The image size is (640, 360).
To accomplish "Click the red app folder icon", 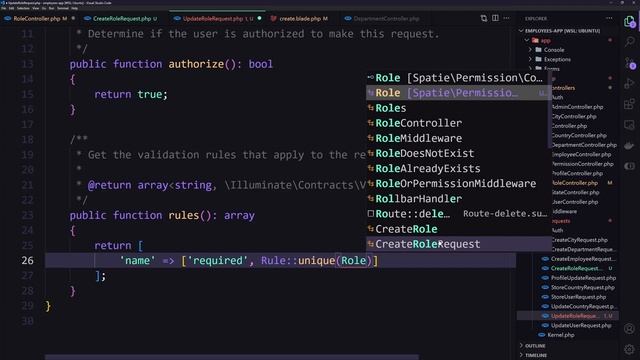I will point(536,40).
